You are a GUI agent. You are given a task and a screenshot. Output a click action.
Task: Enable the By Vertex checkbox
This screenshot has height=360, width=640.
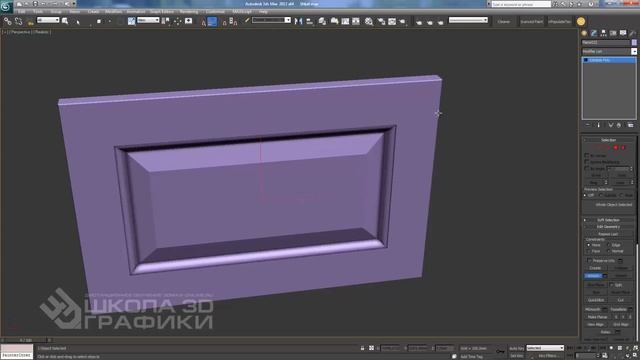click(587, 155)
